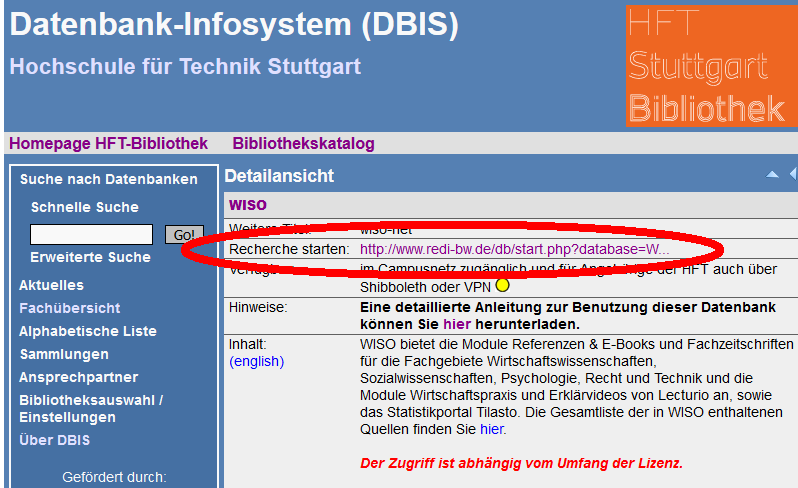
Task: Open Ansprechpartner in the sidebar
Action: coord(78,377)
